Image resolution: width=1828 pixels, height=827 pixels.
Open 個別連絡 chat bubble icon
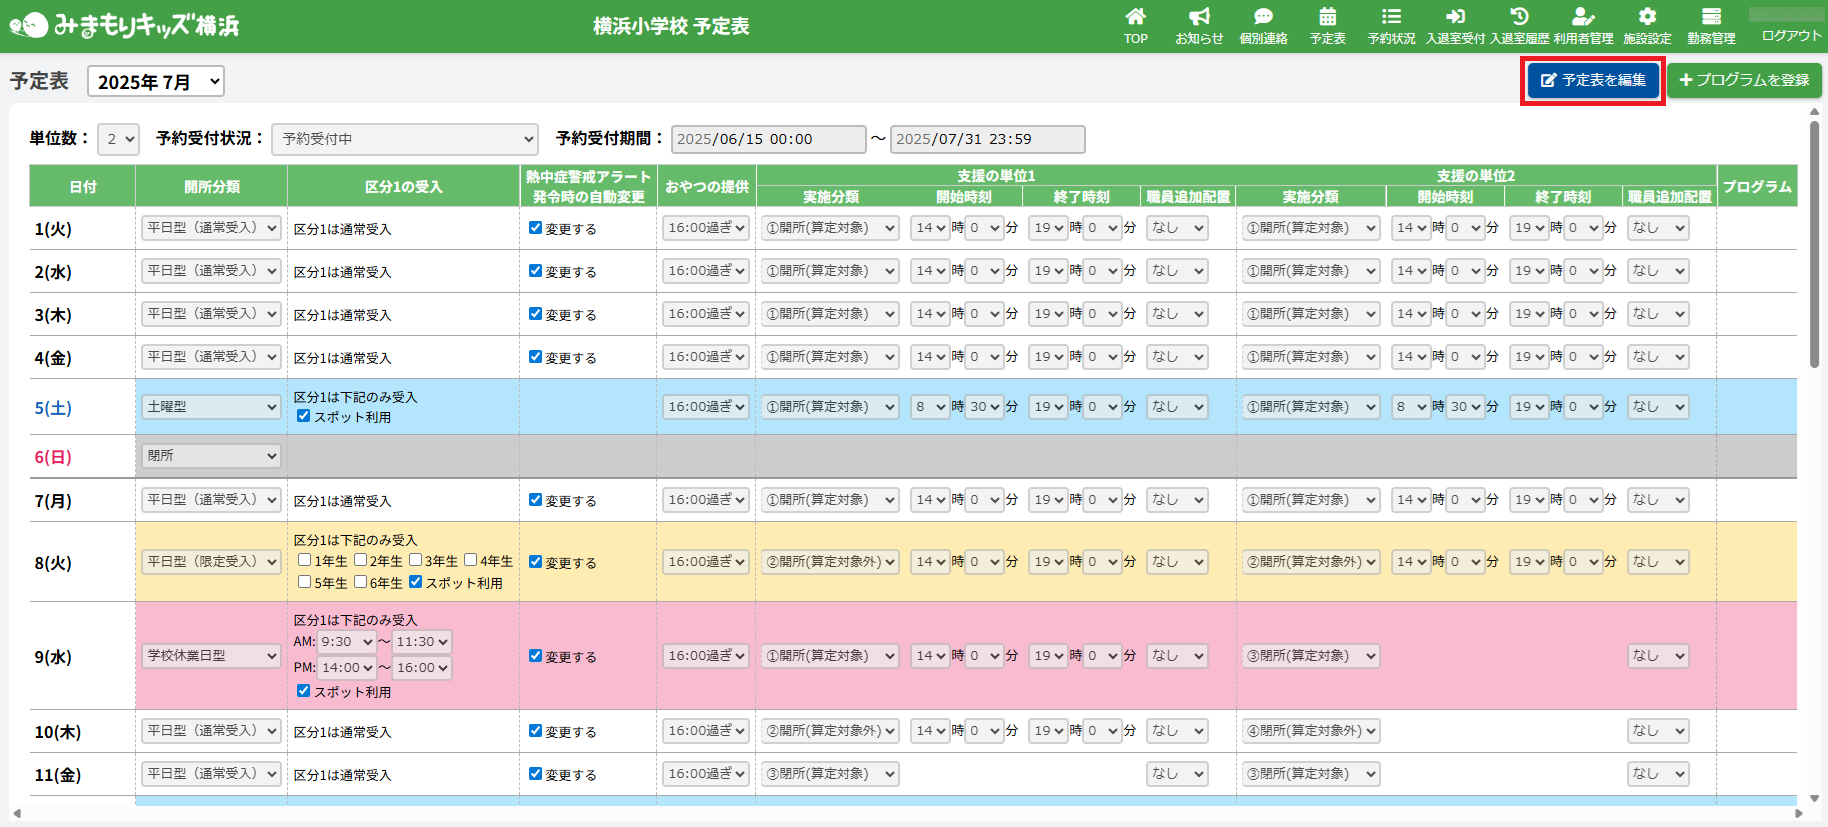[1263, 17]
